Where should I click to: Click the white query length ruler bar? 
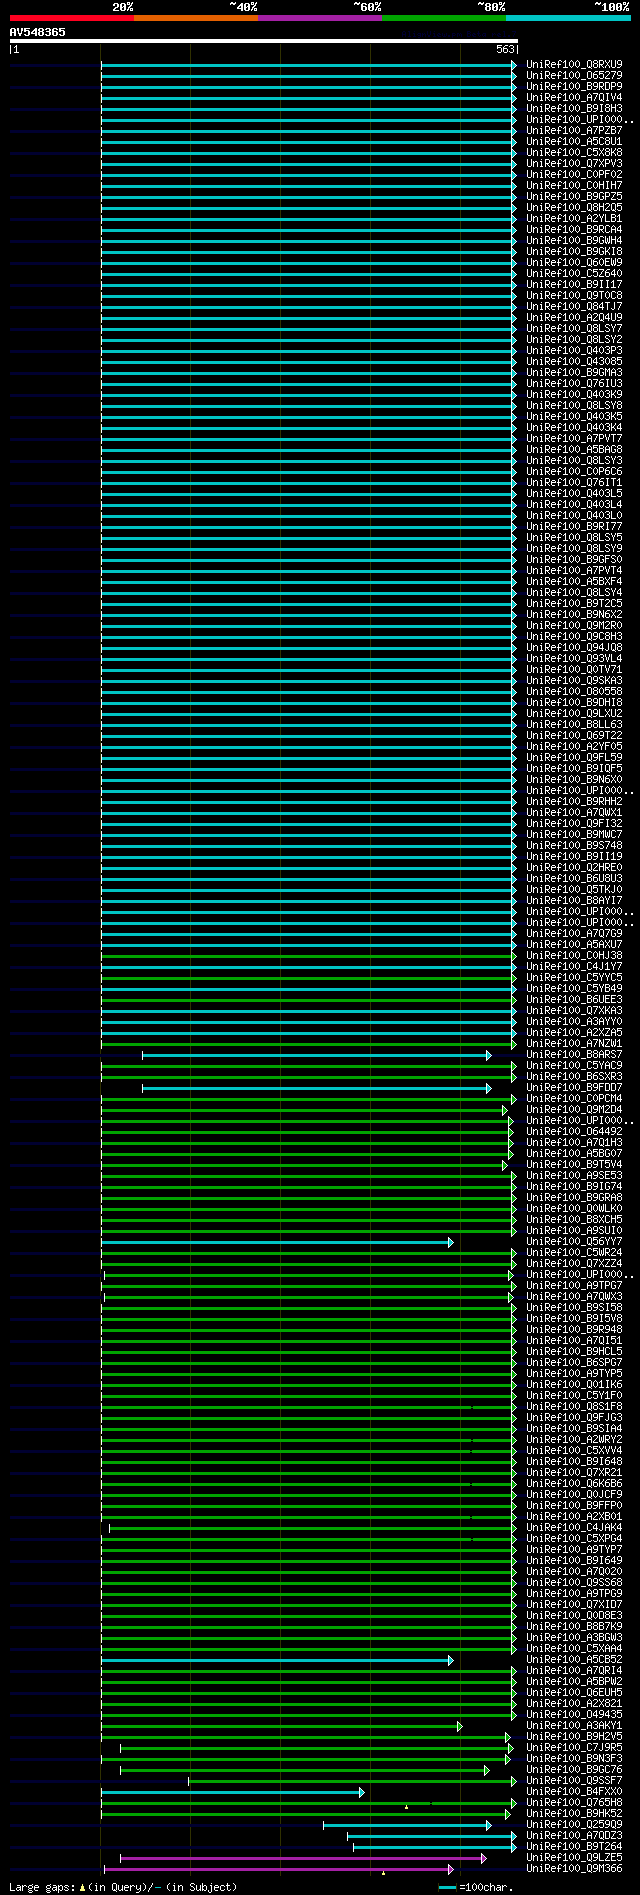[264, 41]
